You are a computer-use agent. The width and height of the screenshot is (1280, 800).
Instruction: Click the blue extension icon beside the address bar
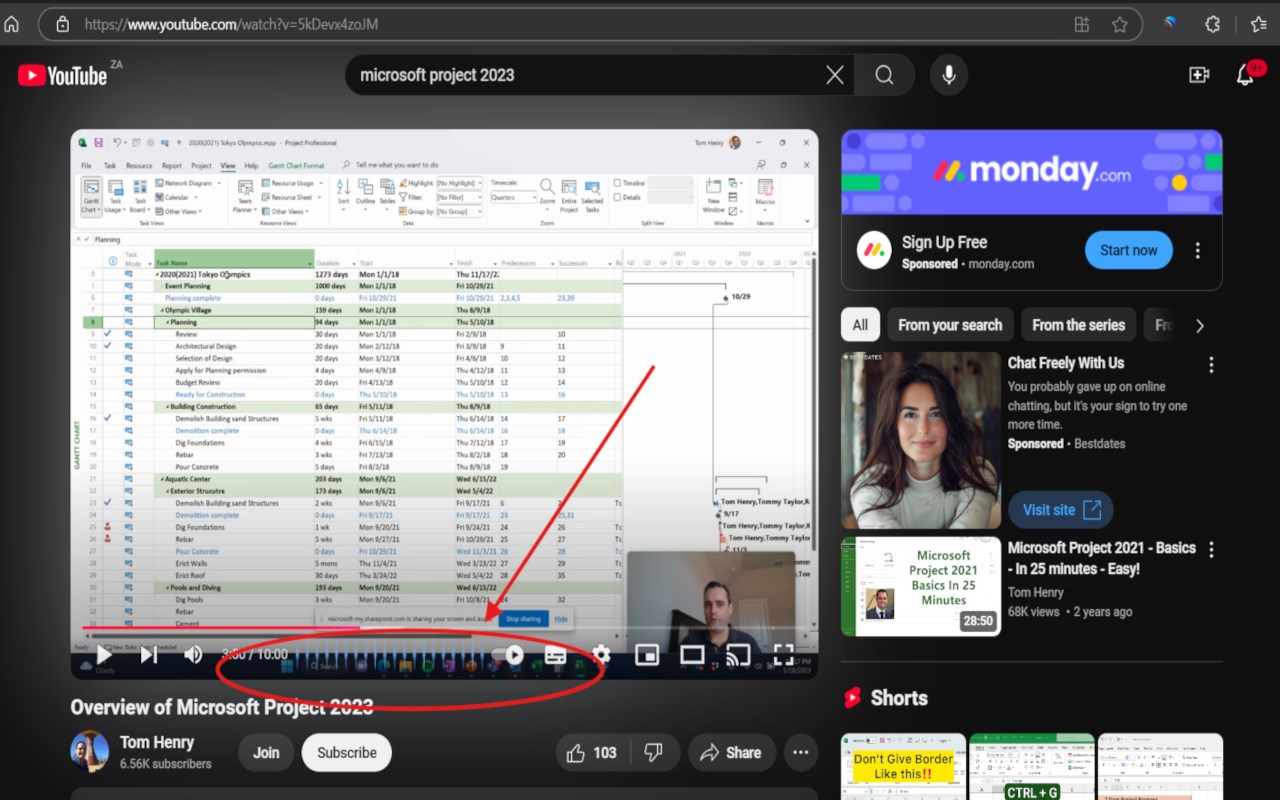tap(1169, 24)
